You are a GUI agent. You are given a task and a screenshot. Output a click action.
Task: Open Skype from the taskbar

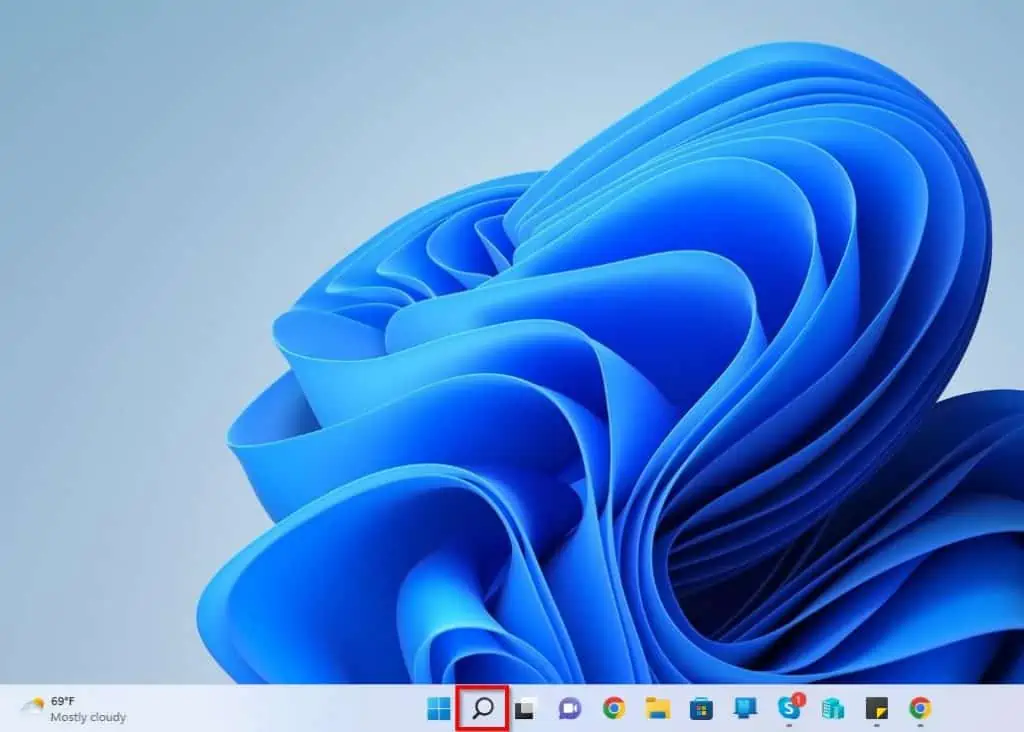tap(789, 710)
